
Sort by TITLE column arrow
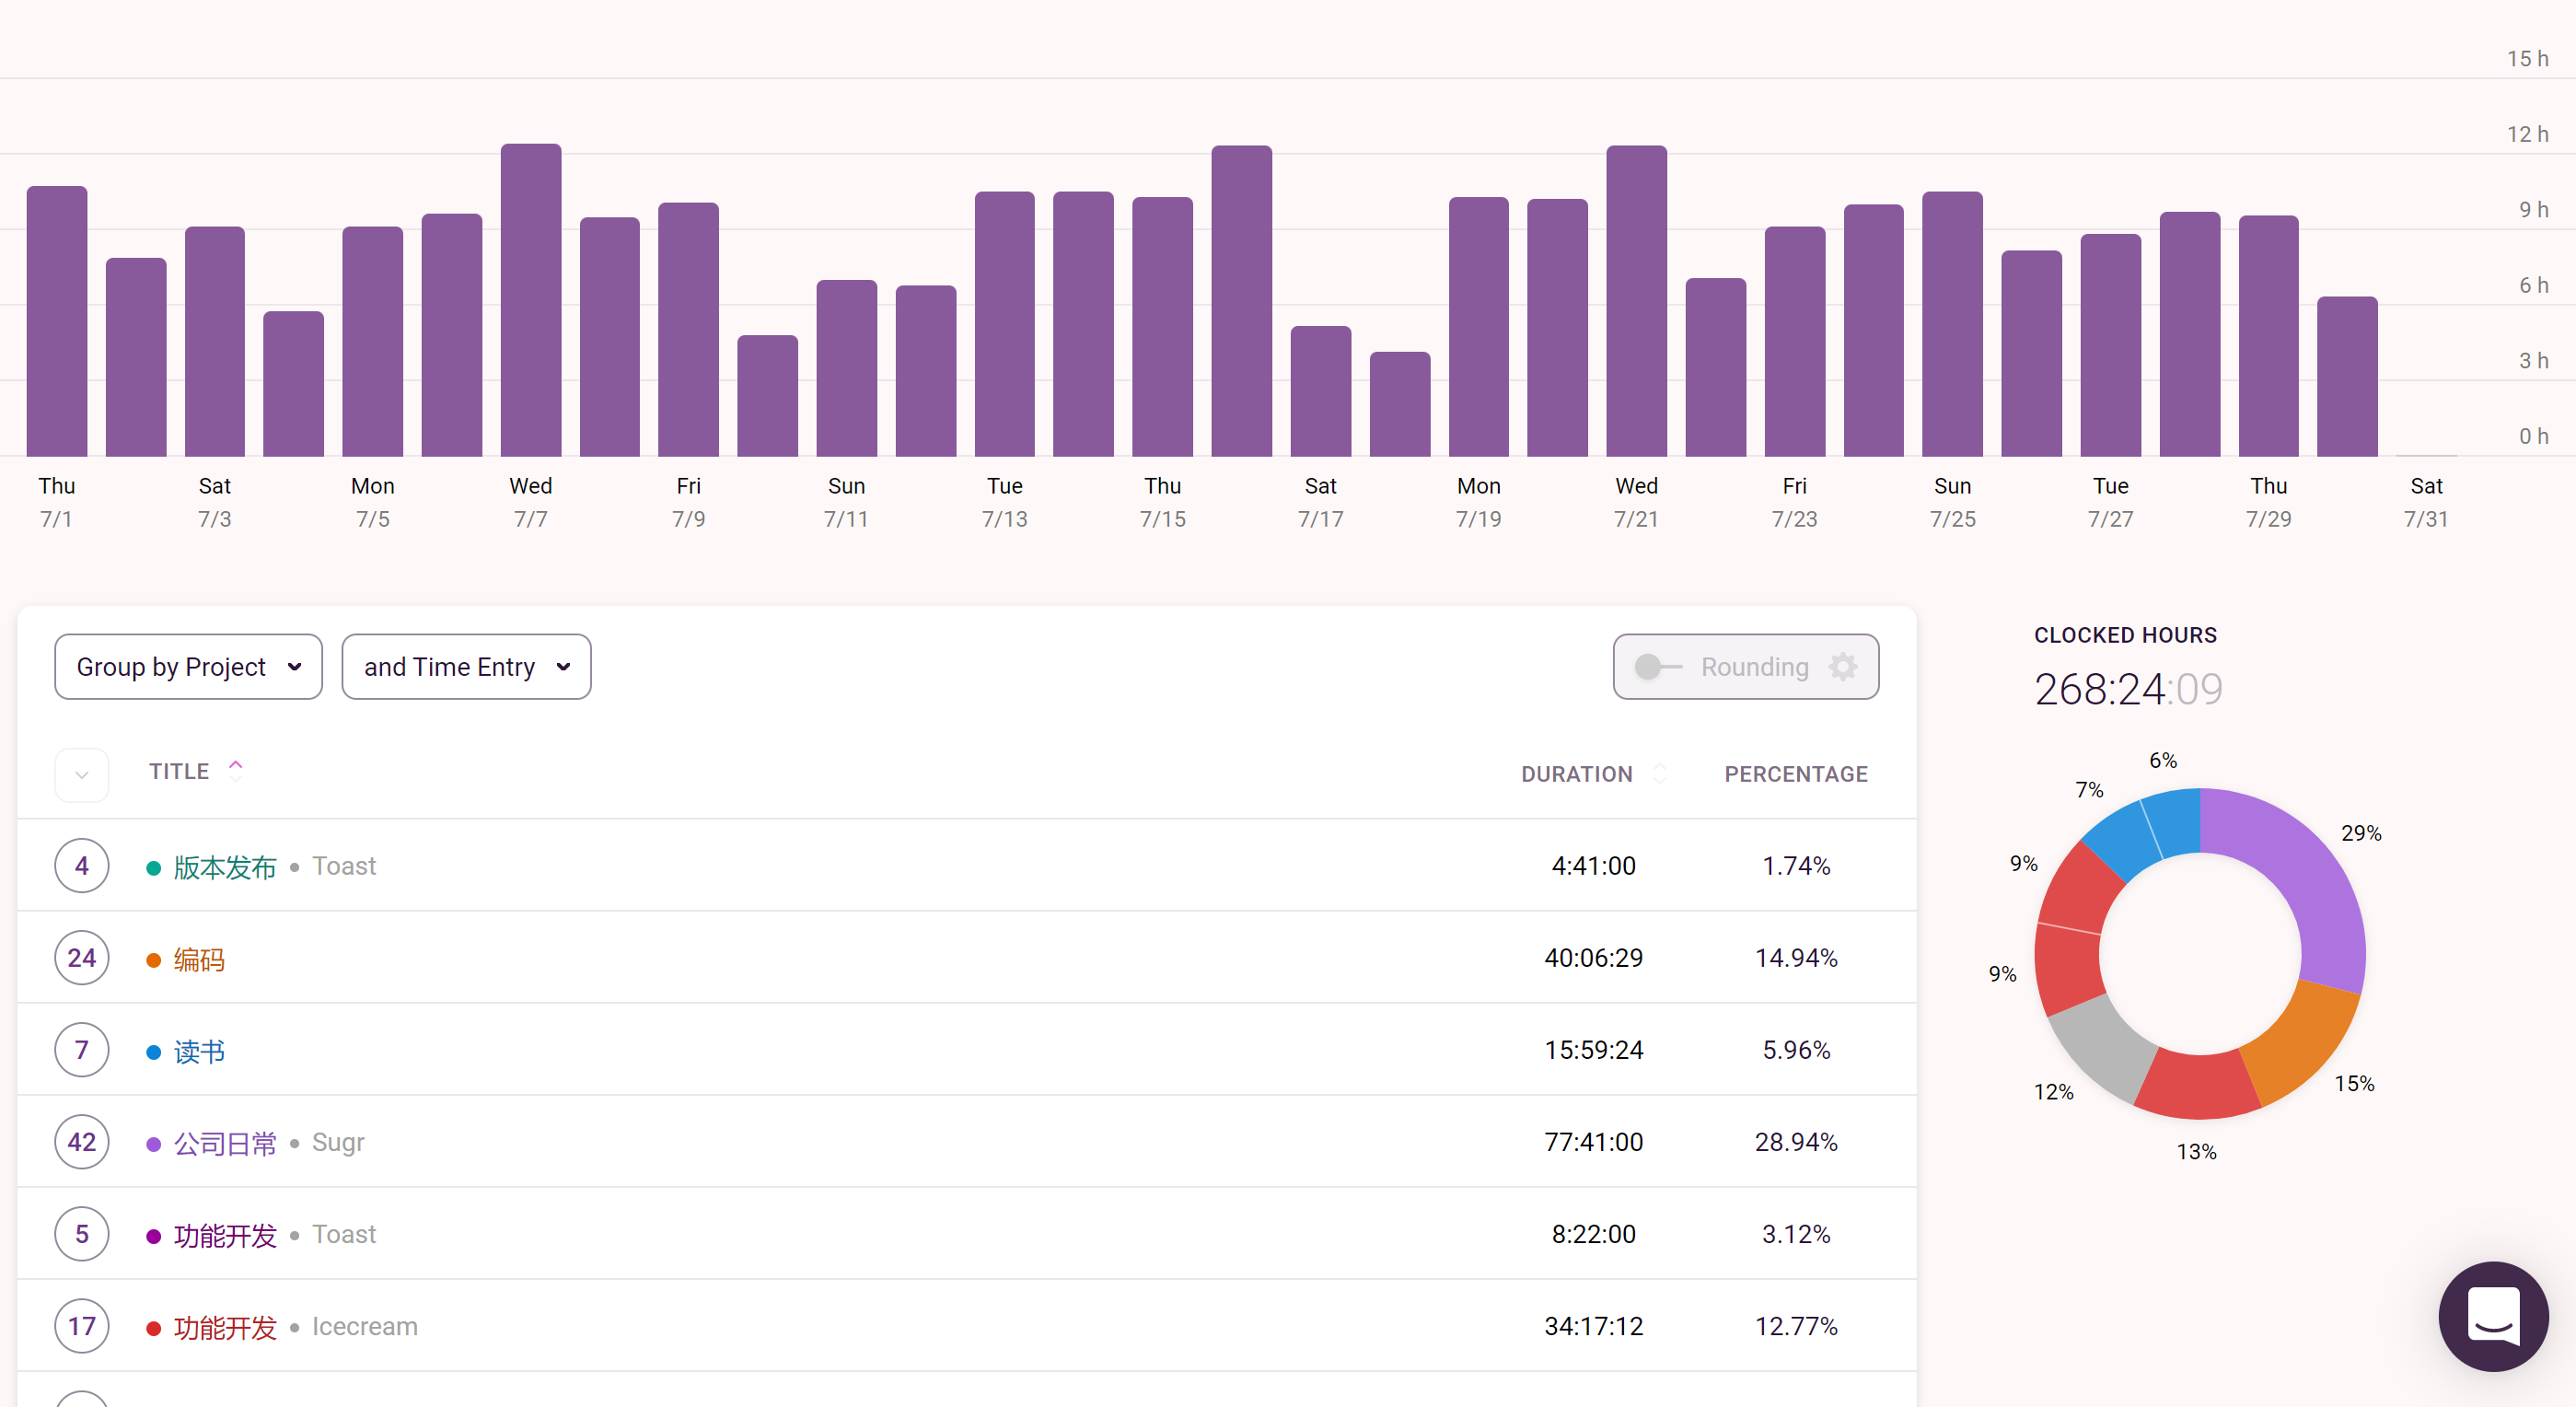point(236,769)
